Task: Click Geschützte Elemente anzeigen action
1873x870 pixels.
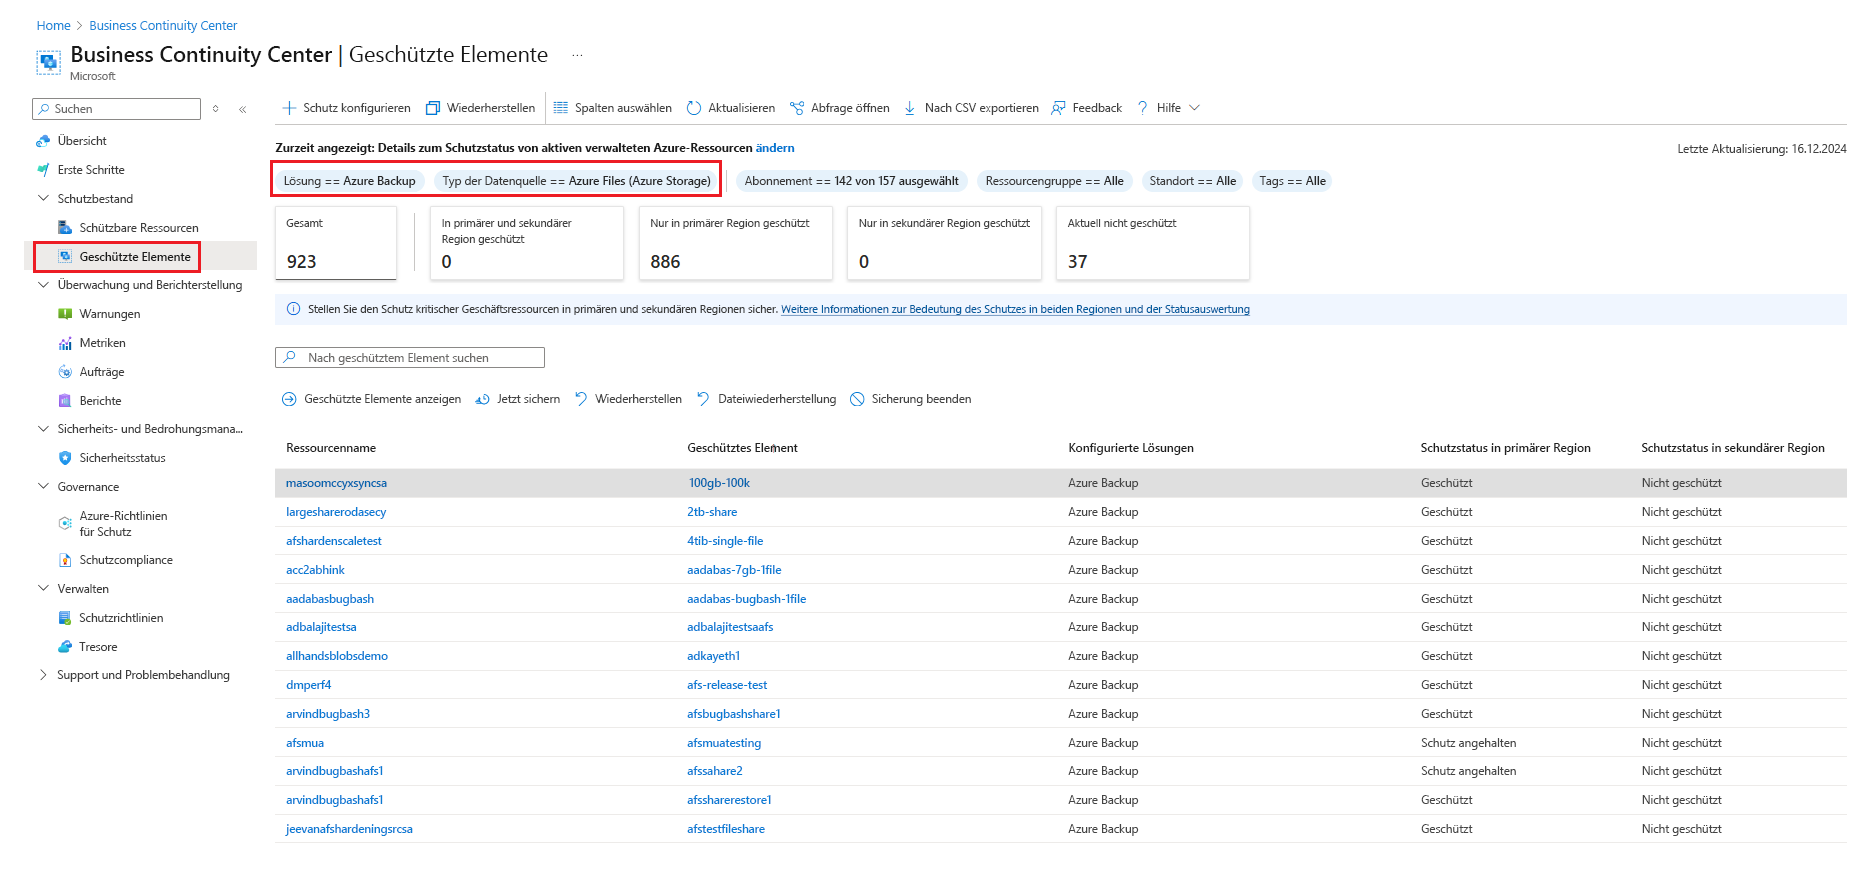Action: [x=371, y=399]
